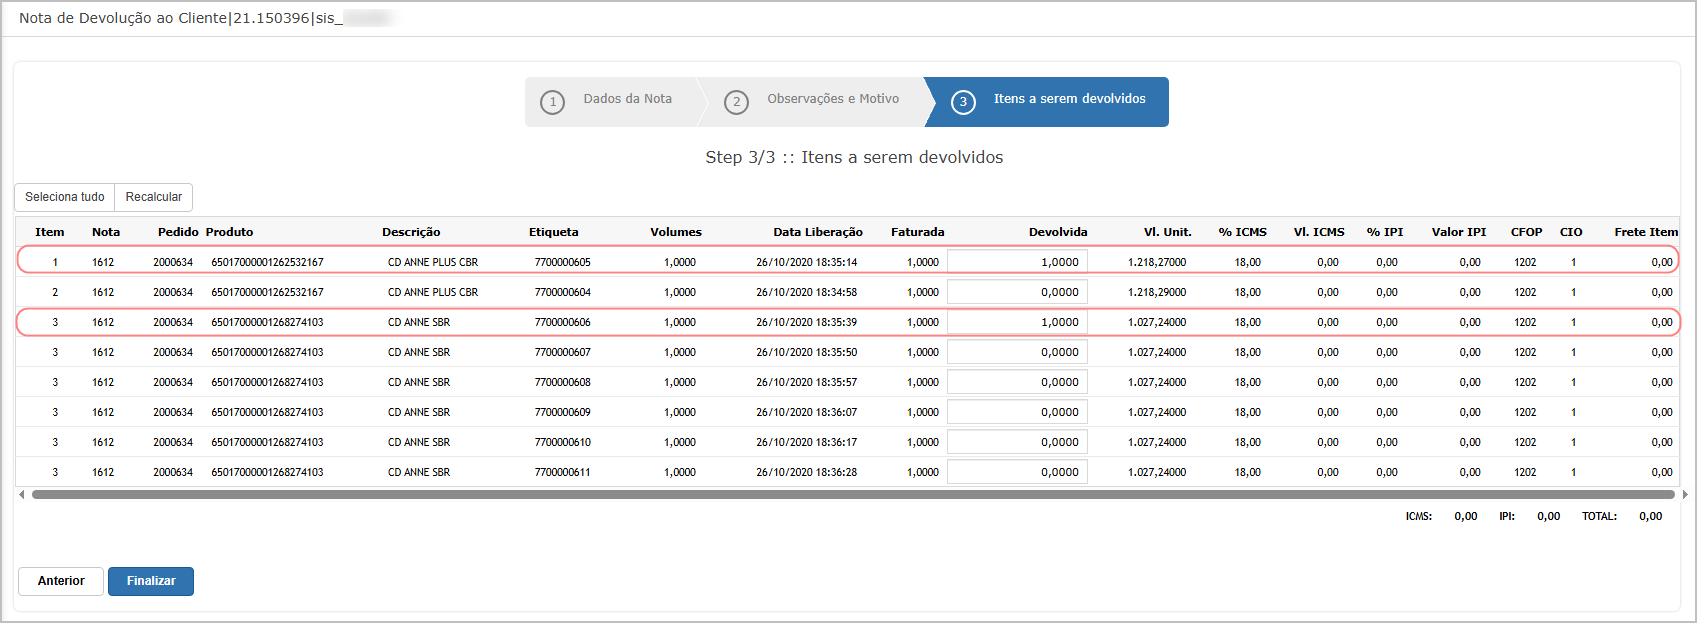Focus Devolvida input for etiqueta 7700000608
The height and width of the screenshot is (623, 1697).
[x=1017, y=382]
